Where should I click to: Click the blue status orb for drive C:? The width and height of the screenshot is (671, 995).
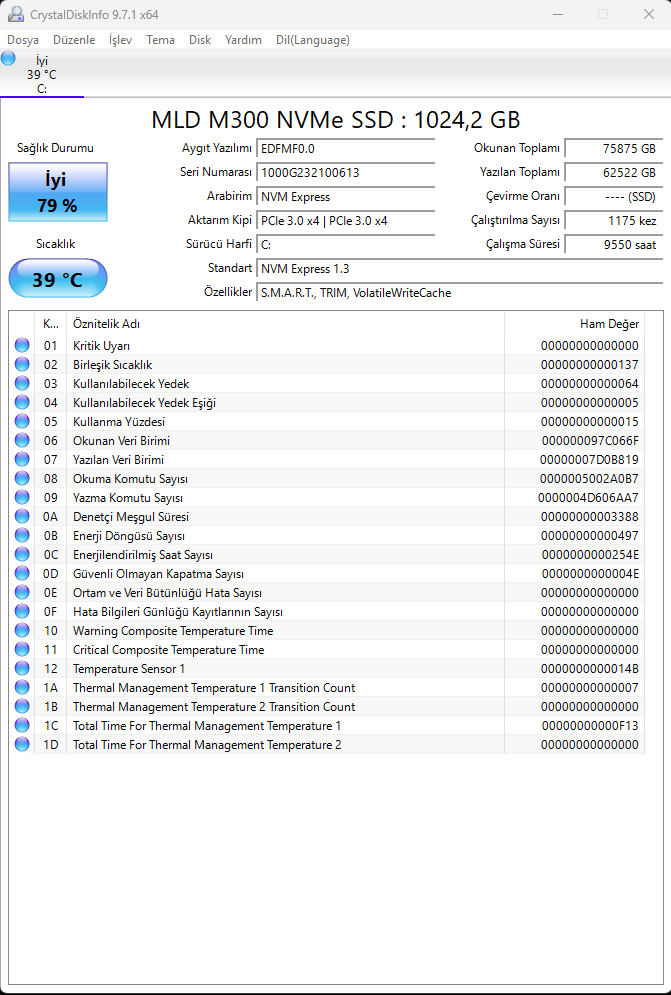click(8, 59)
